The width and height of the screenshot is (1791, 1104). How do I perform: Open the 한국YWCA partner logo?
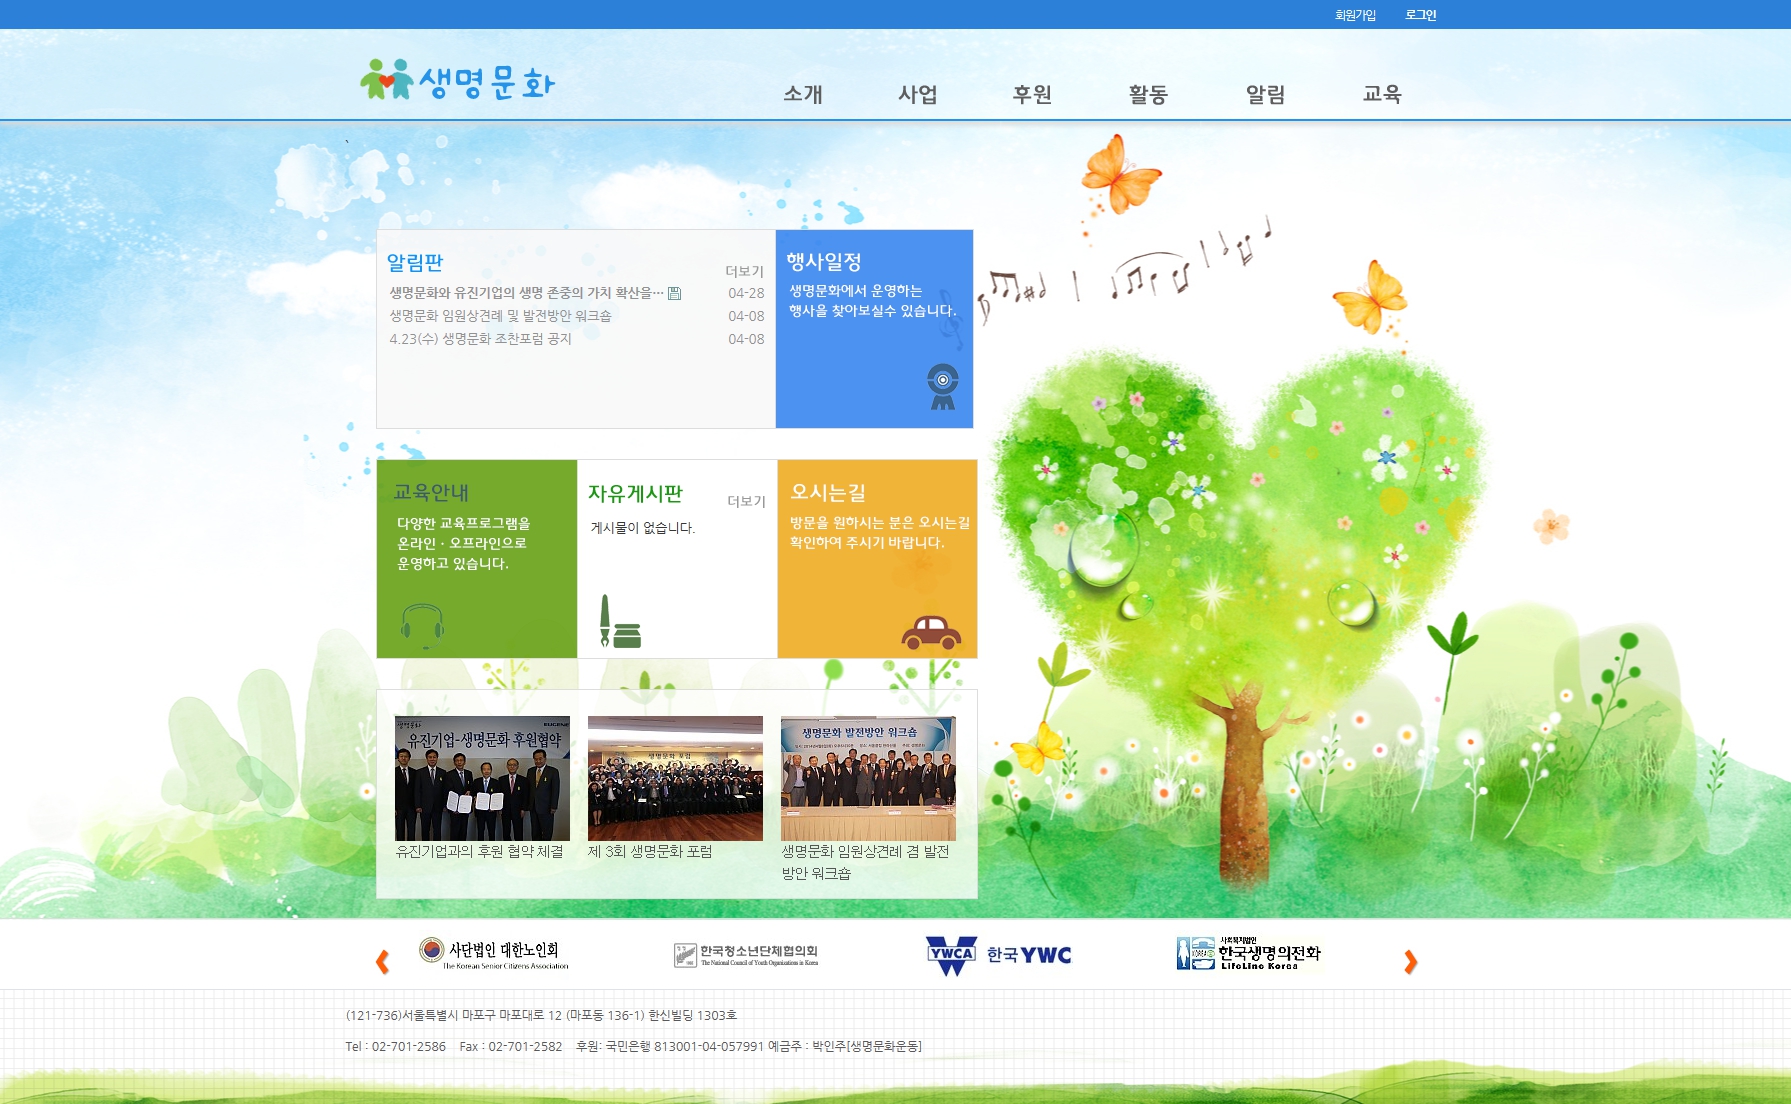[998, 955]
